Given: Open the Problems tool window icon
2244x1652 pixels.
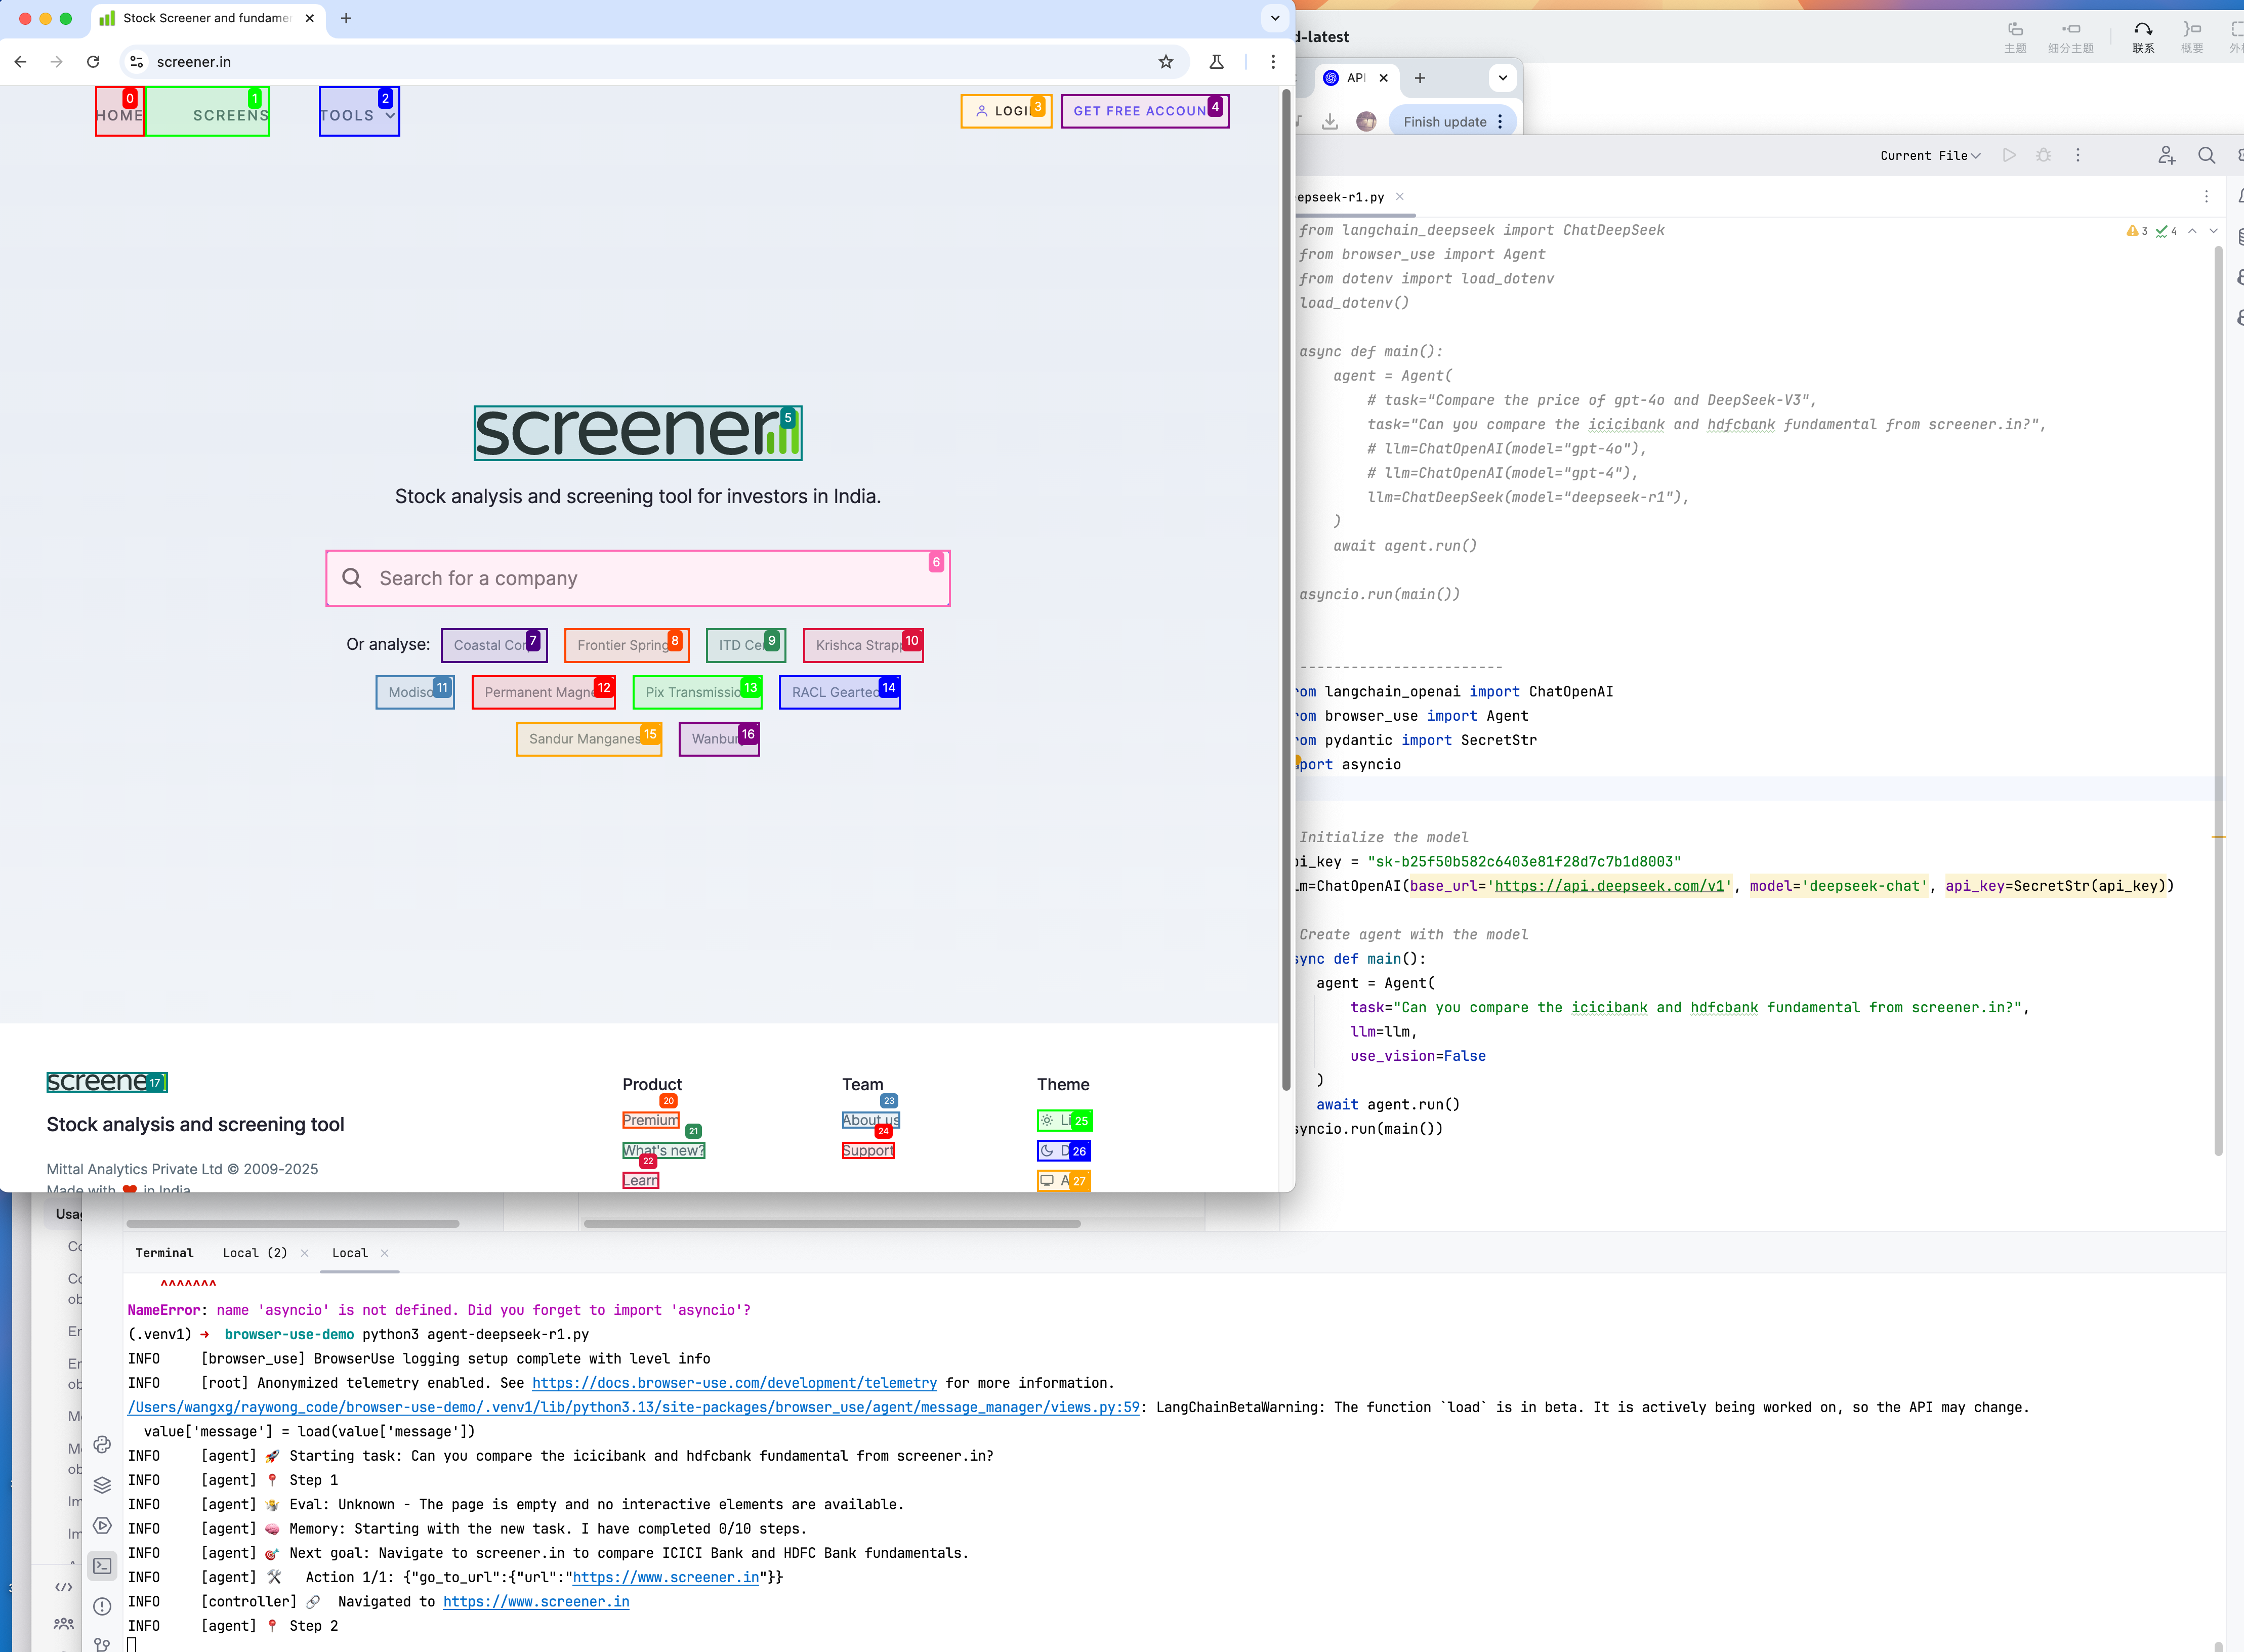Looking at the screenshot, I should tap(102, 1606).
